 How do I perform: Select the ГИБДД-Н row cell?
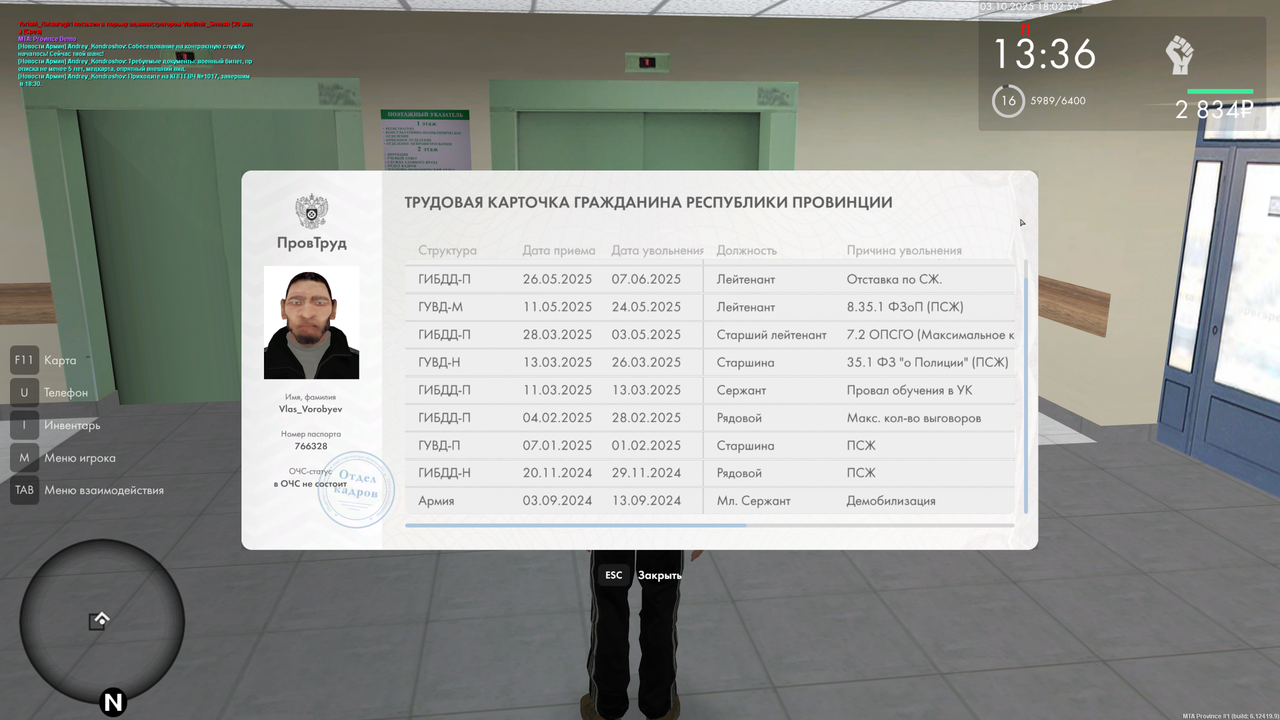(444, 473)
